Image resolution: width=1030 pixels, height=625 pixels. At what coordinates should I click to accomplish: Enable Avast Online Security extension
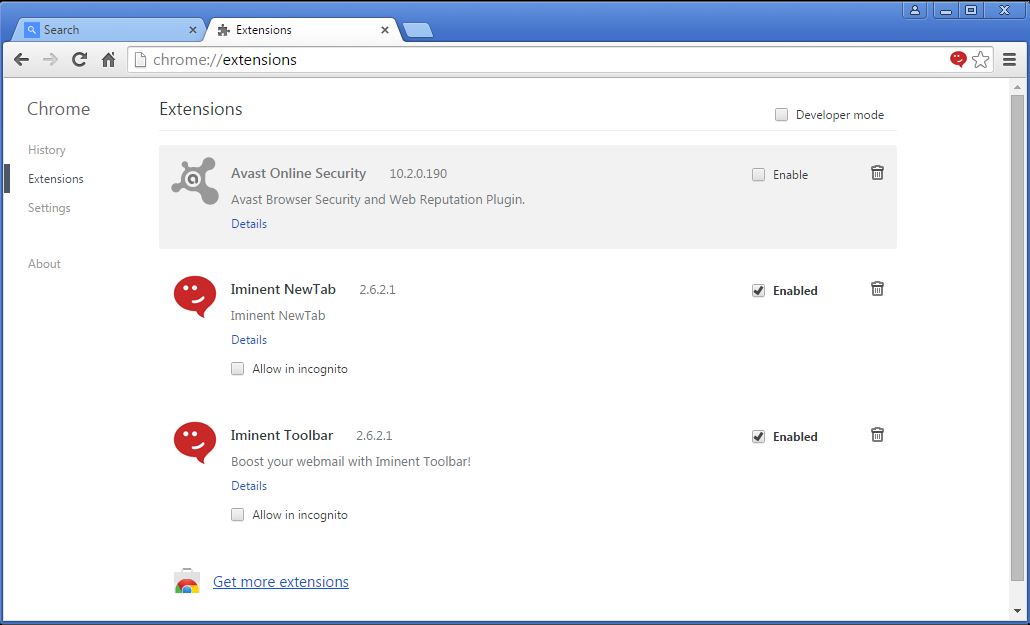(x=758, y=175)
